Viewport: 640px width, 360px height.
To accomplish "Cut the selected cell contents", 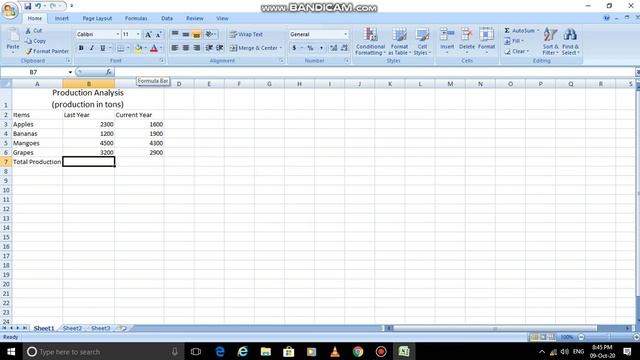I will click(x=34, y=31).
